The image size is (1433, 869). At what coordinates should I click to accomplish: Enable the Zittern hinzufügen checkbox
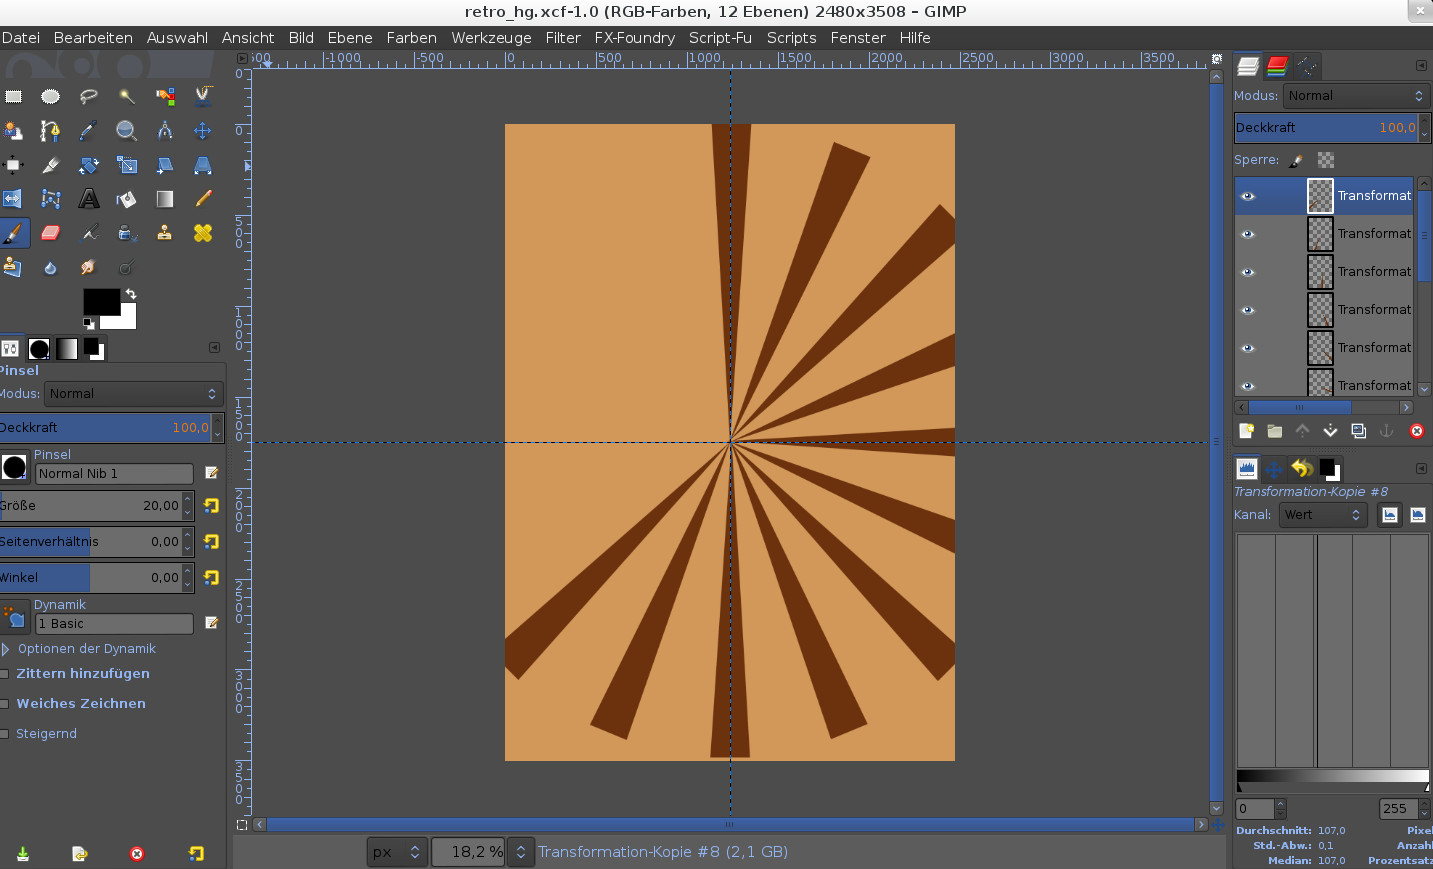5,674
